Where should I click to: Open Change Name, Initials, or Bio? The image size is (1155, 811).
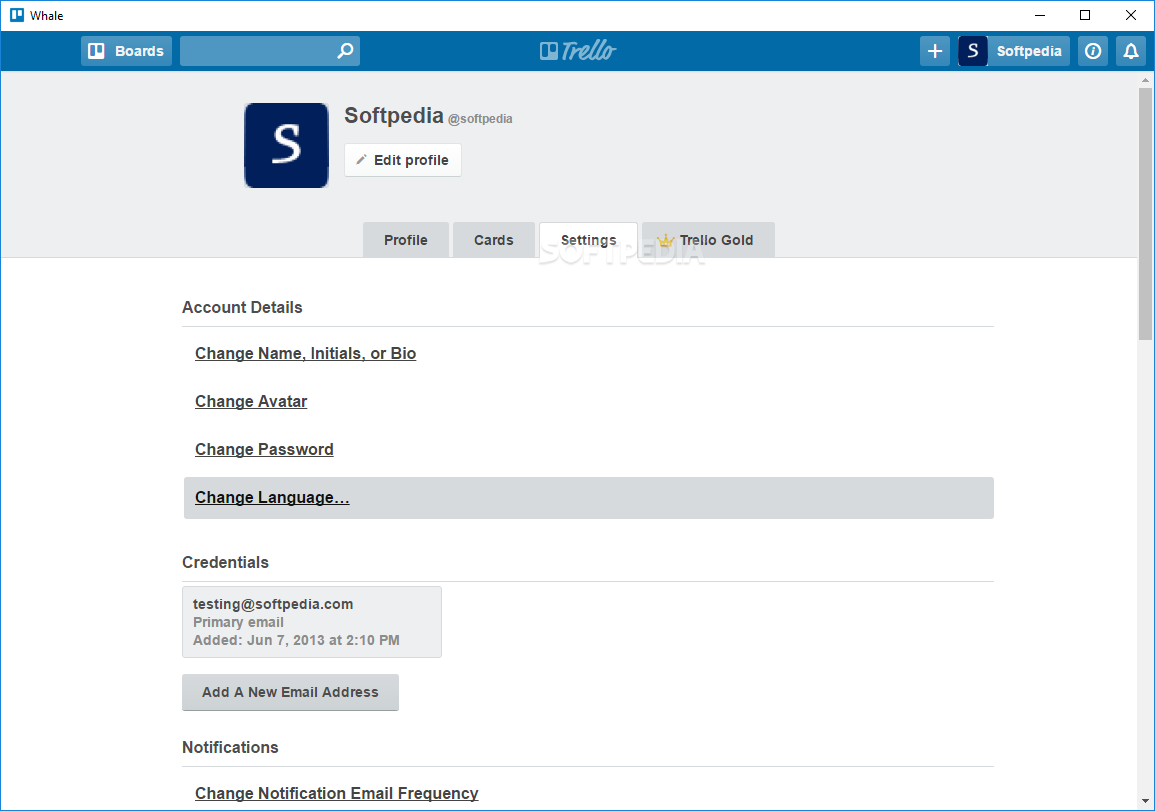coord(306,354)
